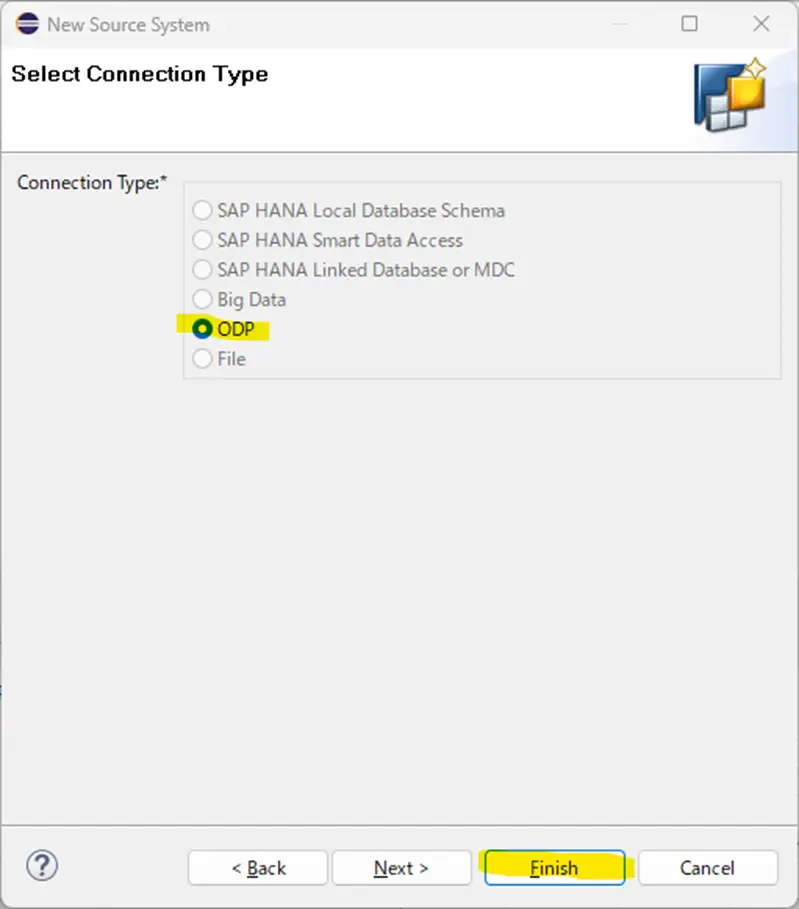Click the Connection Type field label

[92, 183]
